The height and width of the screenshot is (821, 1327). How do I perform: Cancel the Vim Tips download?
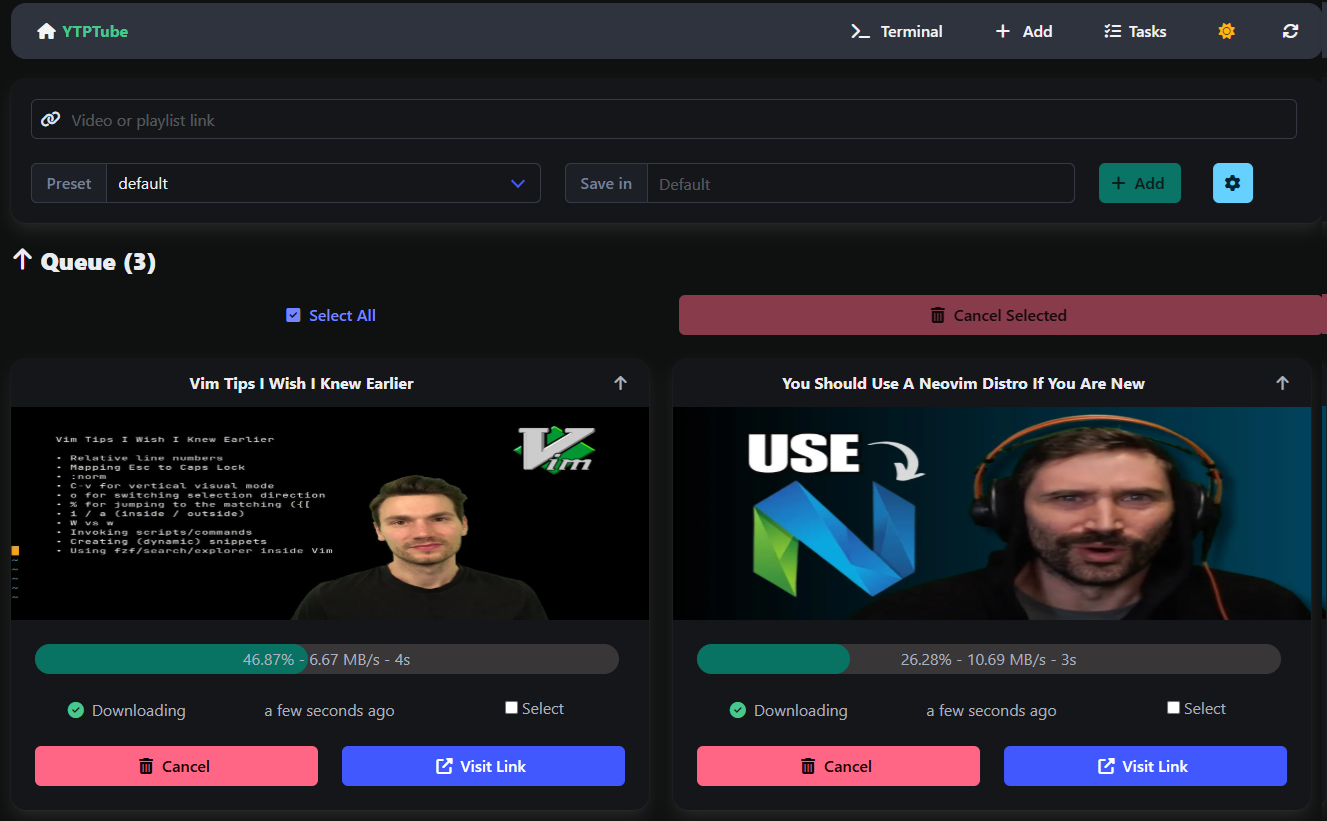[x=176, y=766]
